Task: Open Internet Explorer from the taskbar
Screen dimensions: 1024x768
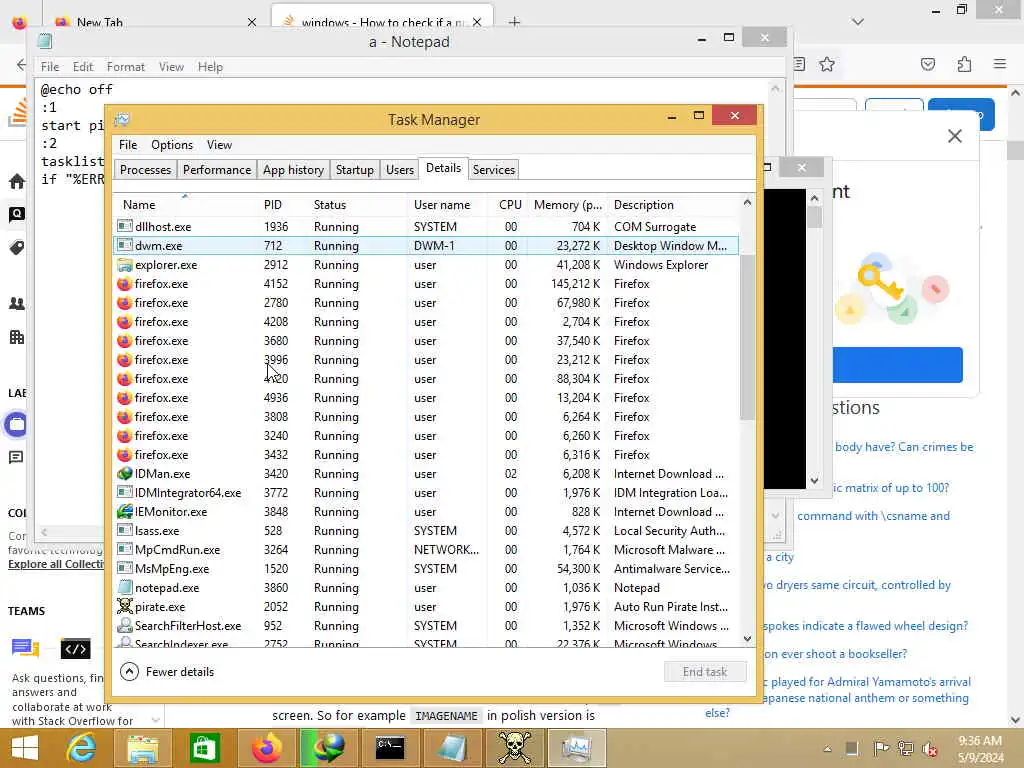Action: click(x=81, y=748)
